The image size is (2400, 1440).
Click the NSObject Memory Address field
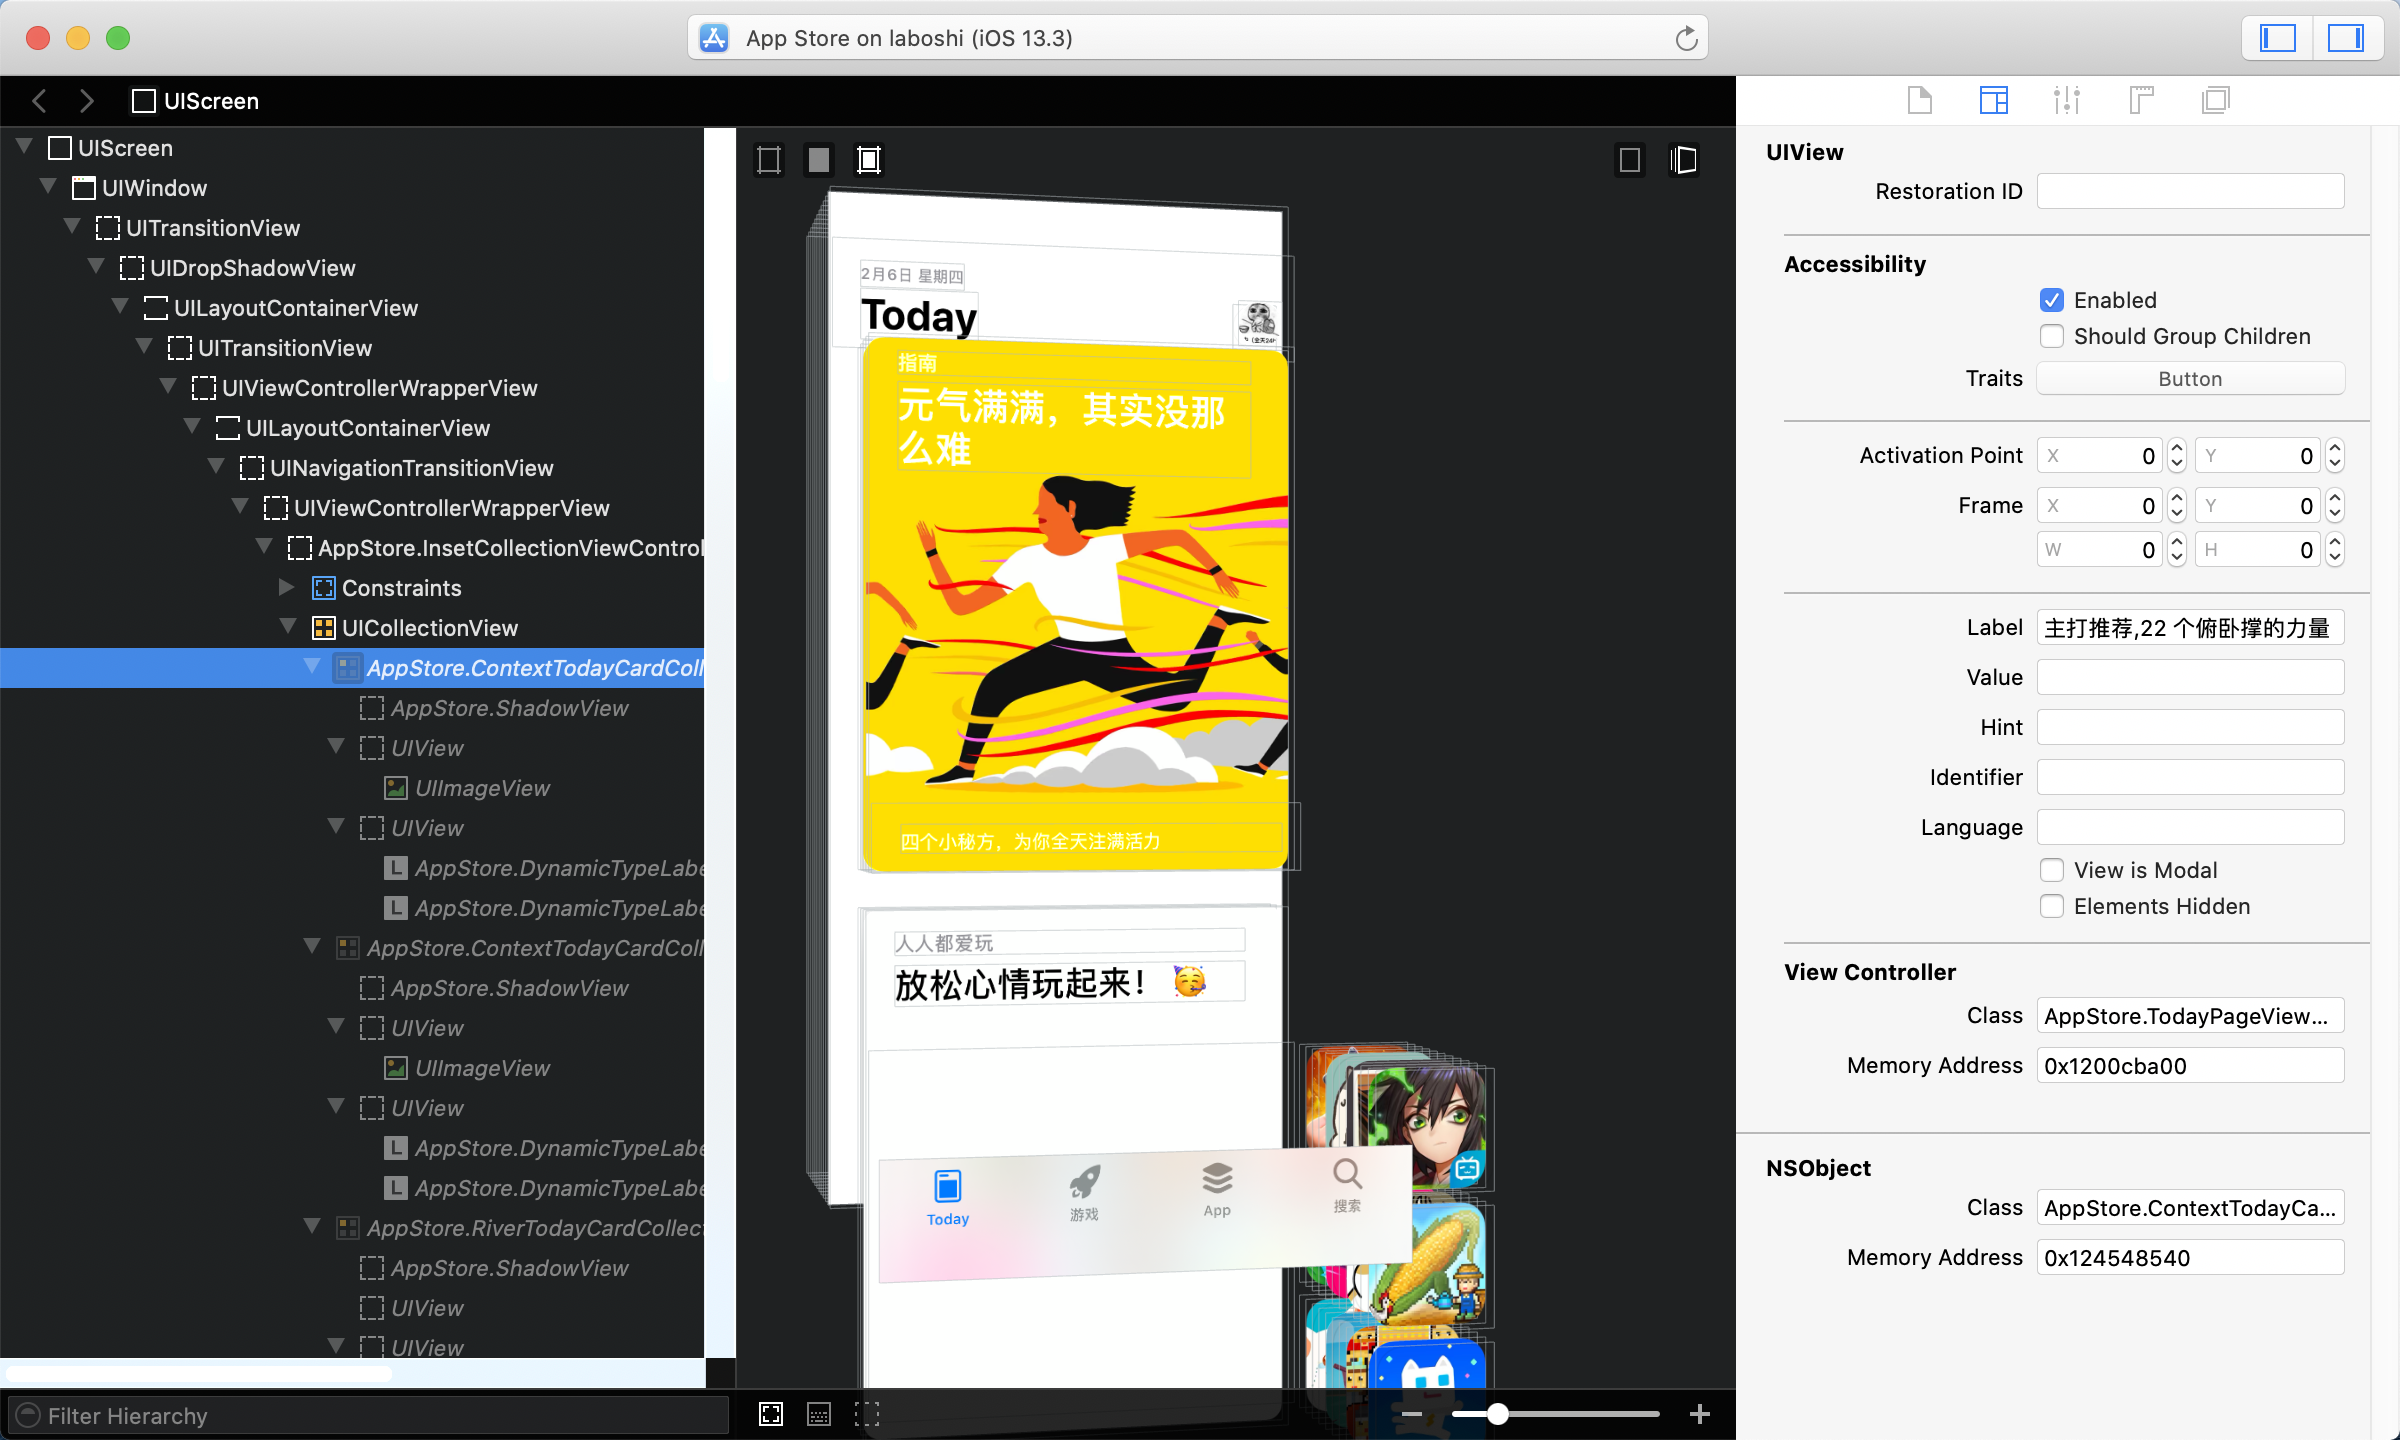2190,1258
